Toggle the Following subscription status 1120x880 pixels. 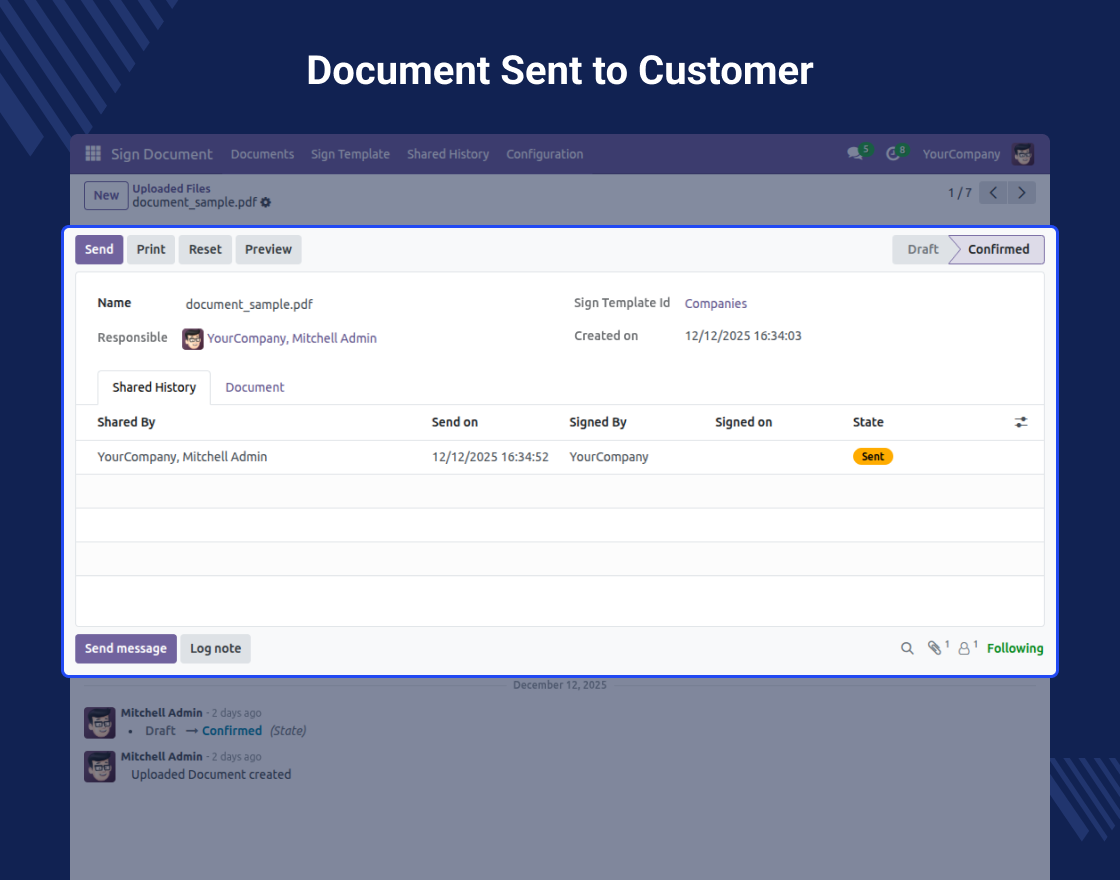(x=1014, y=649)
